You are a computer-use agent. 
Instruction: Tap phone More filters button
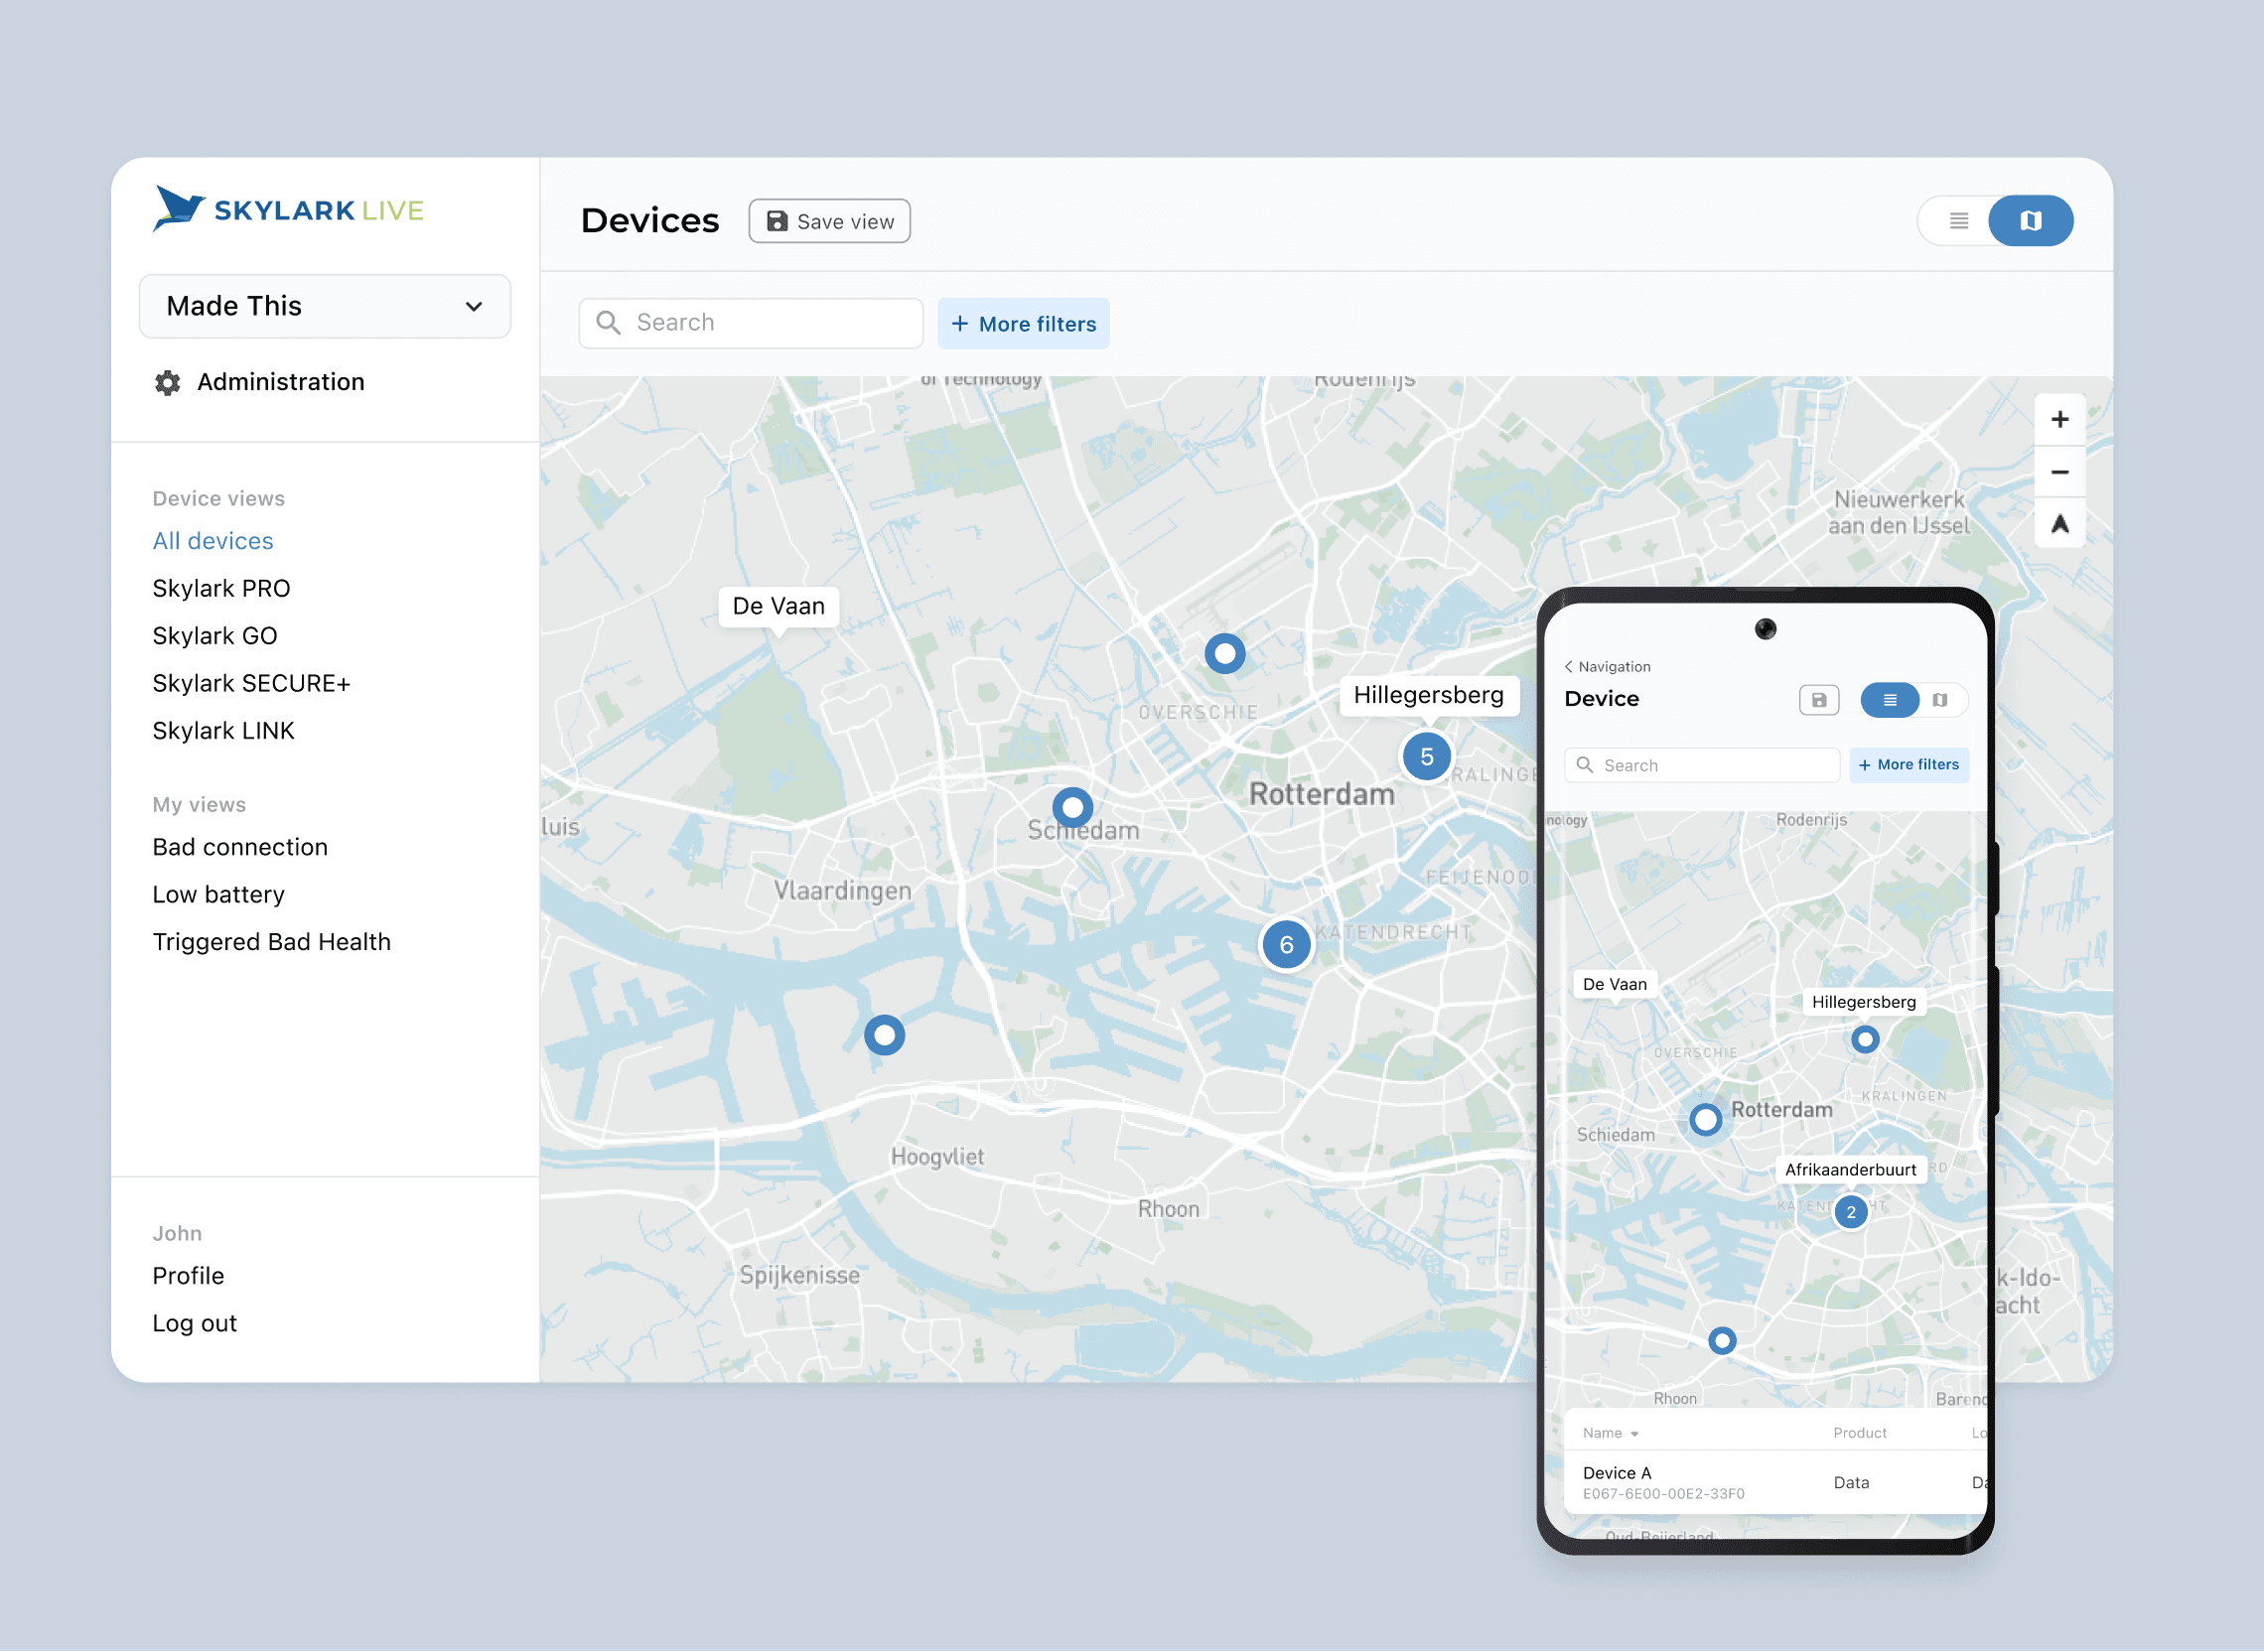pos(1909,765)
